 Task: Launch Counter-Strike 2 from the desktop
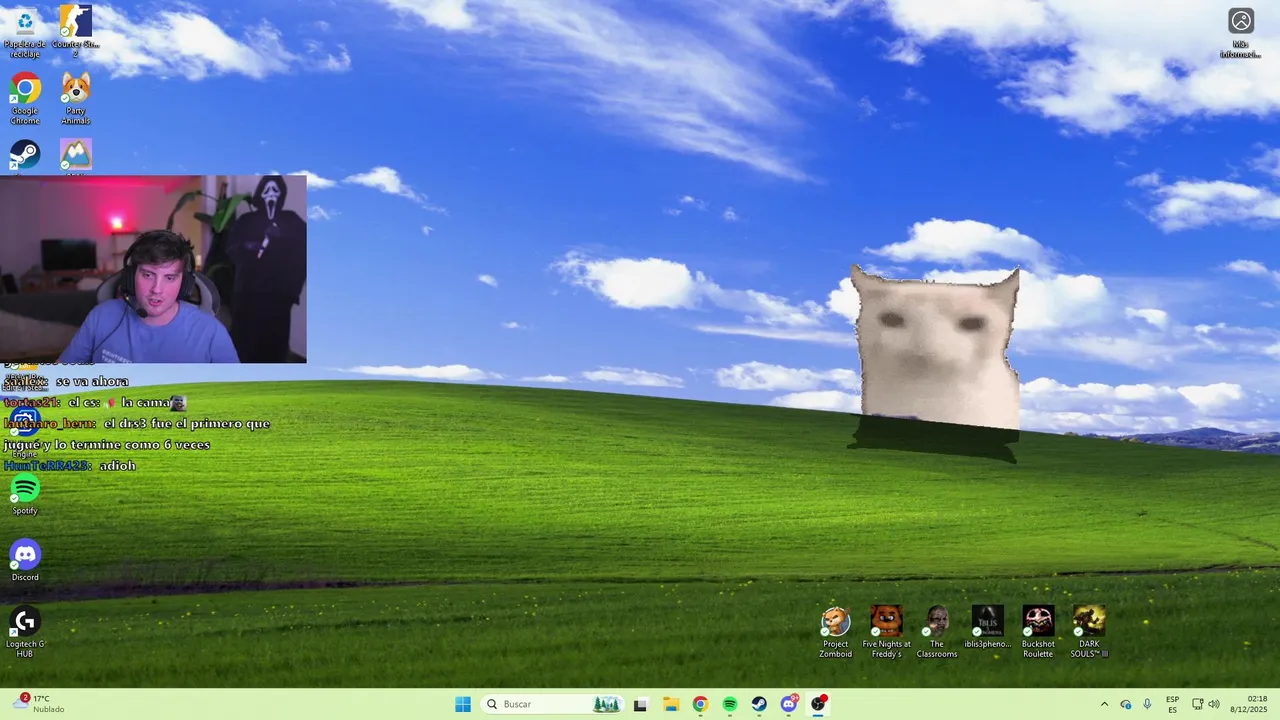(x=76, y=32)
